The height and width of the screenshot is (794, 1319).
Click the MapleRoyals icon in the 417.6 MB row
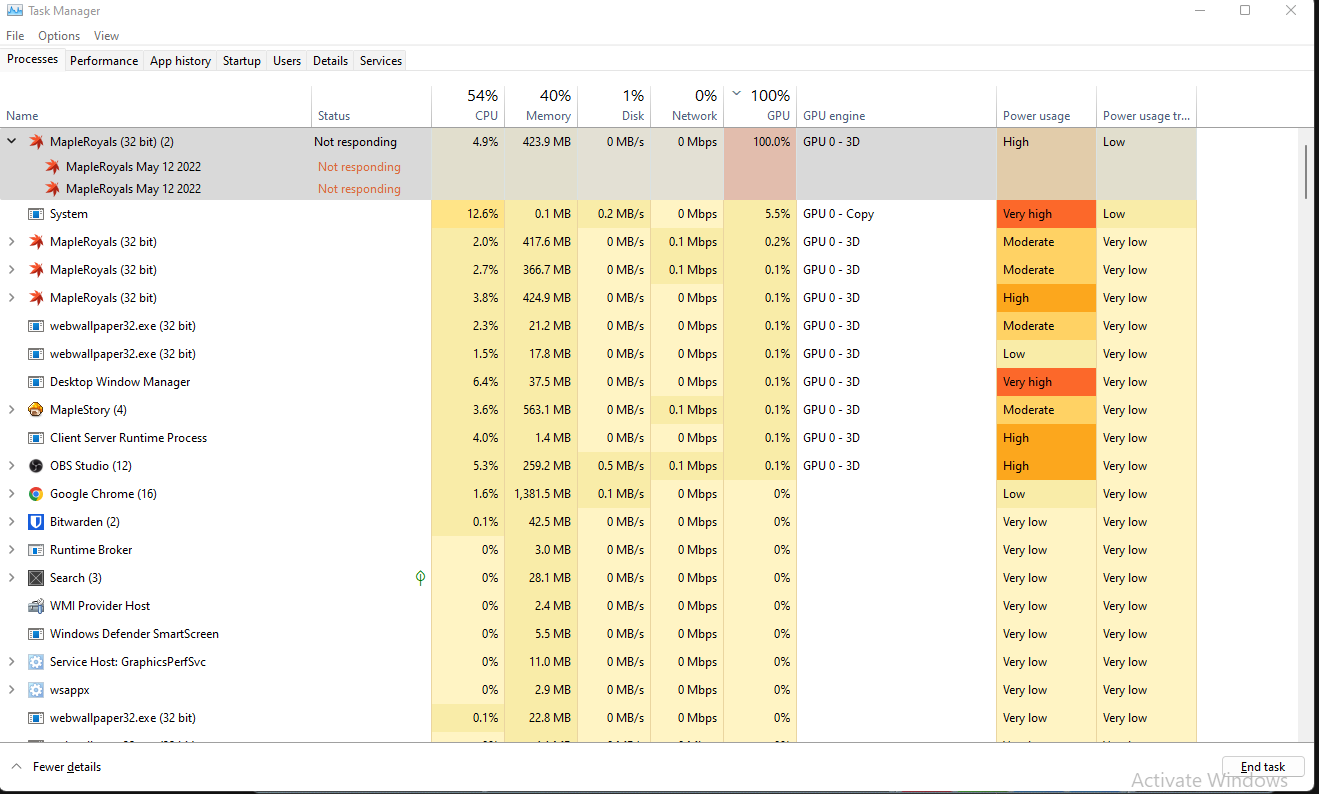pyautogui.click(x=36, y=242)
